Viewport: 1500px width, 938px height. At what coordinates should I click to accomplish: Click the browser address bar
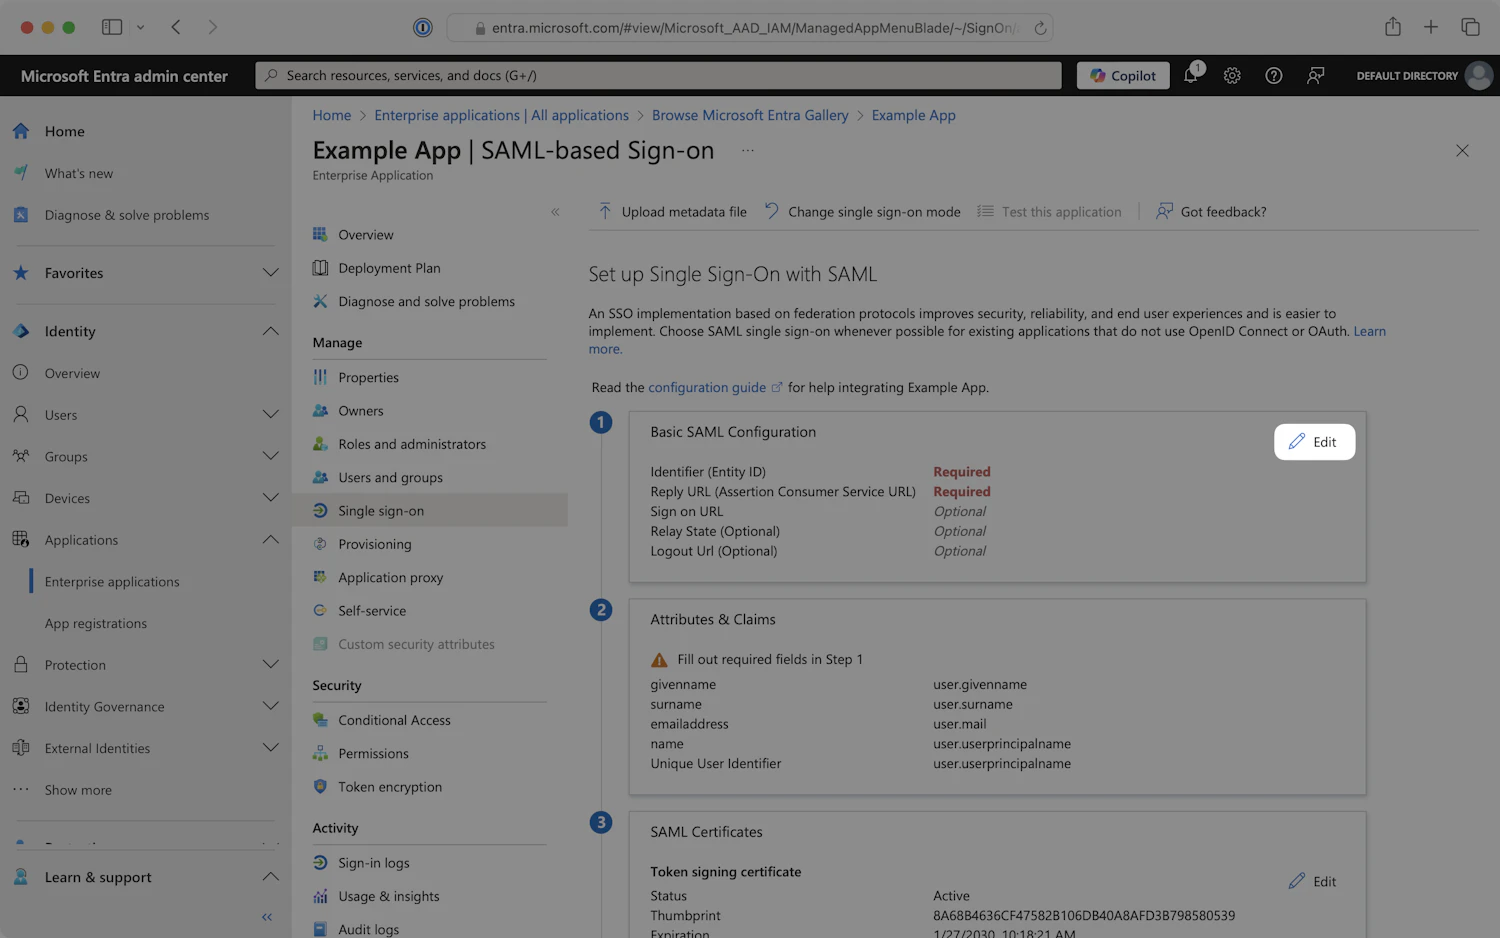750,28
